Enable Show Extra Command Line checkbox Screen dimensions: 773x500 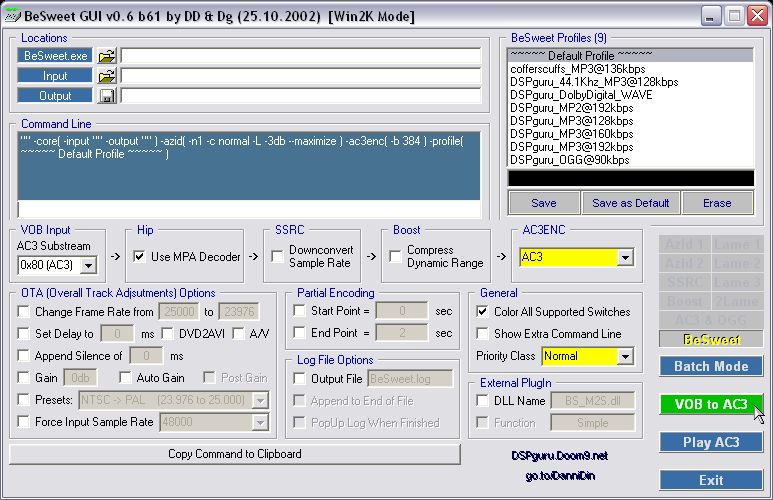[482, 334]
